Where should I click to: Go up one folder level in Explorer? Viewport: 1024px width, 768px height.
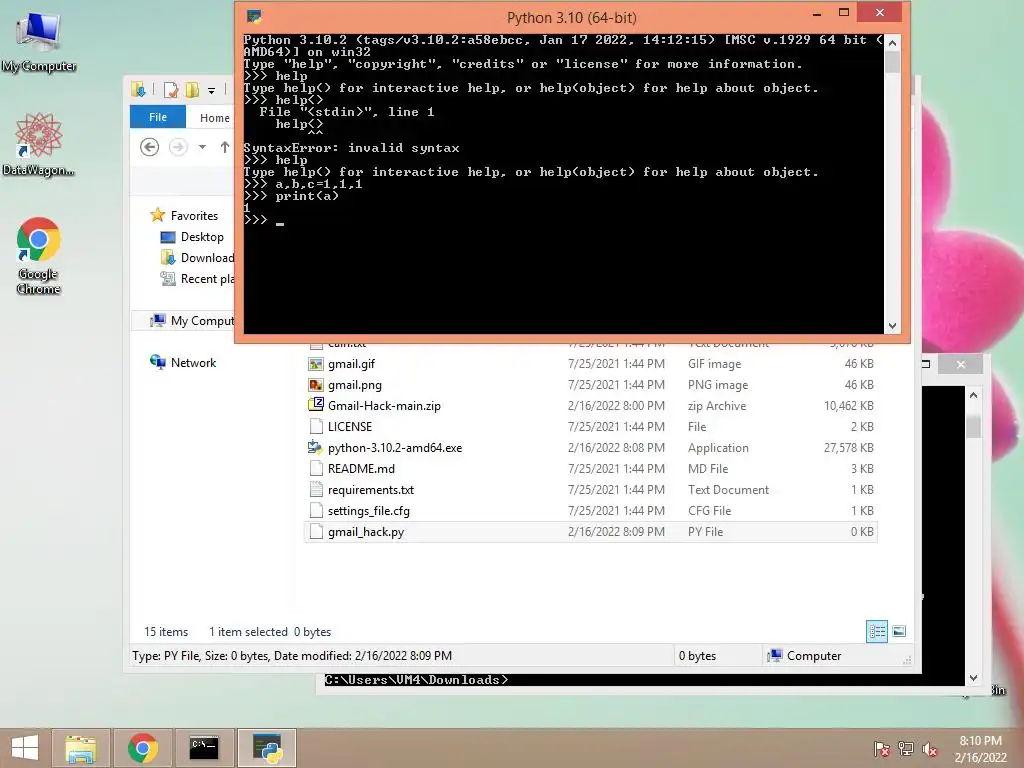(x=225, y=147)
